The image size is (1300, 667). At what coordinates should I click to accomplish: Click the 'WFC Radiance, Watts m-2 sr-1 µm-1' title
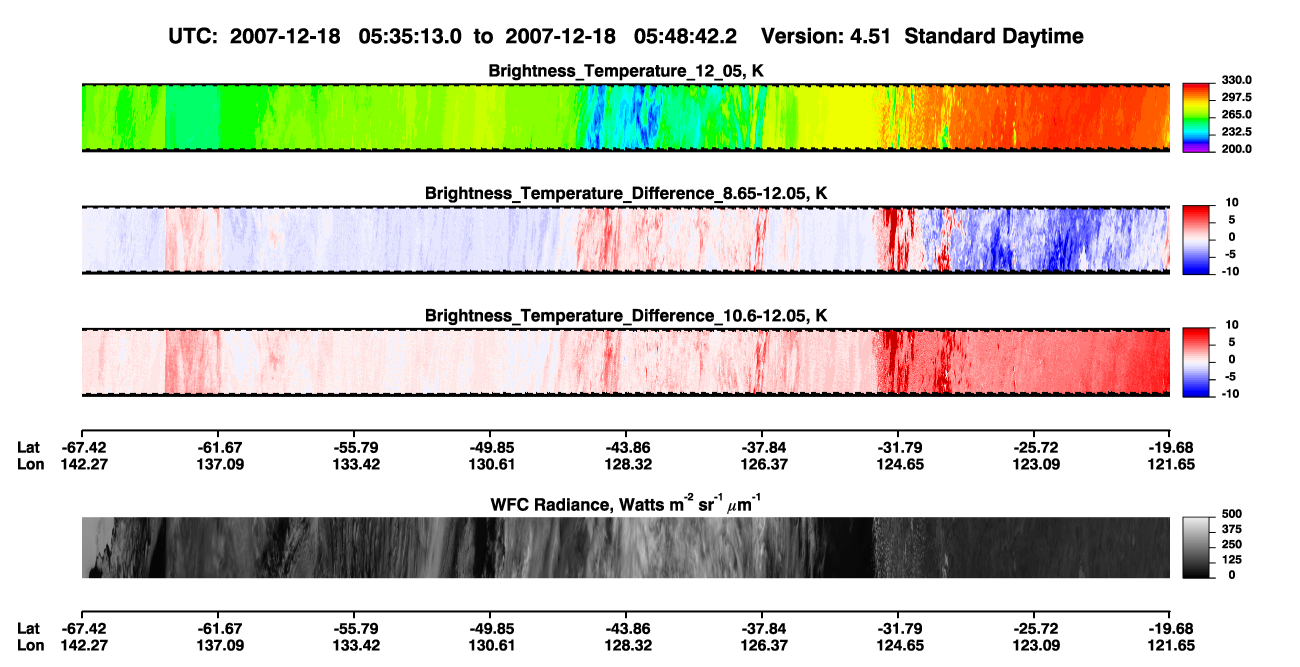click(626, 503)
